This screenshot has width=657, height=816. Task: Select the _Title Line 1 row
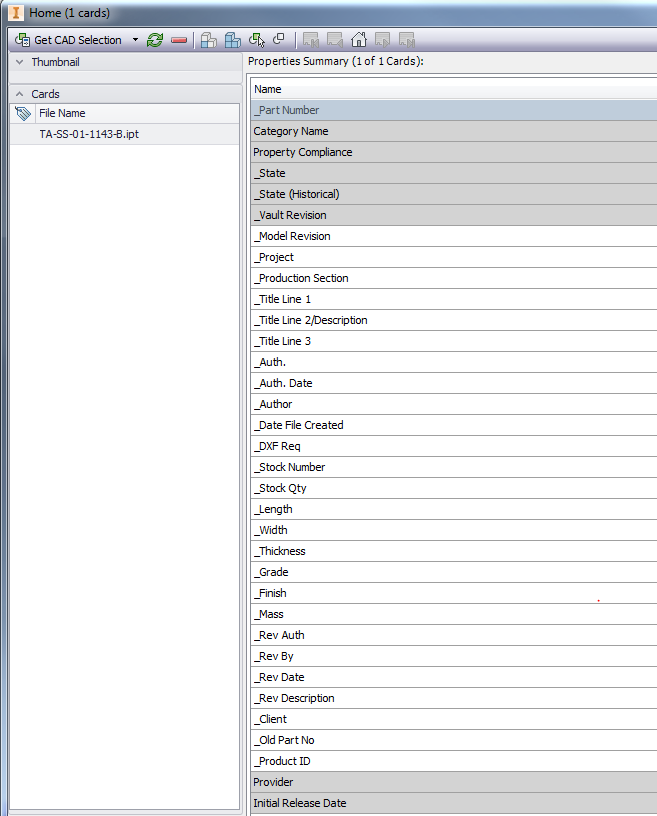point(453,299)
